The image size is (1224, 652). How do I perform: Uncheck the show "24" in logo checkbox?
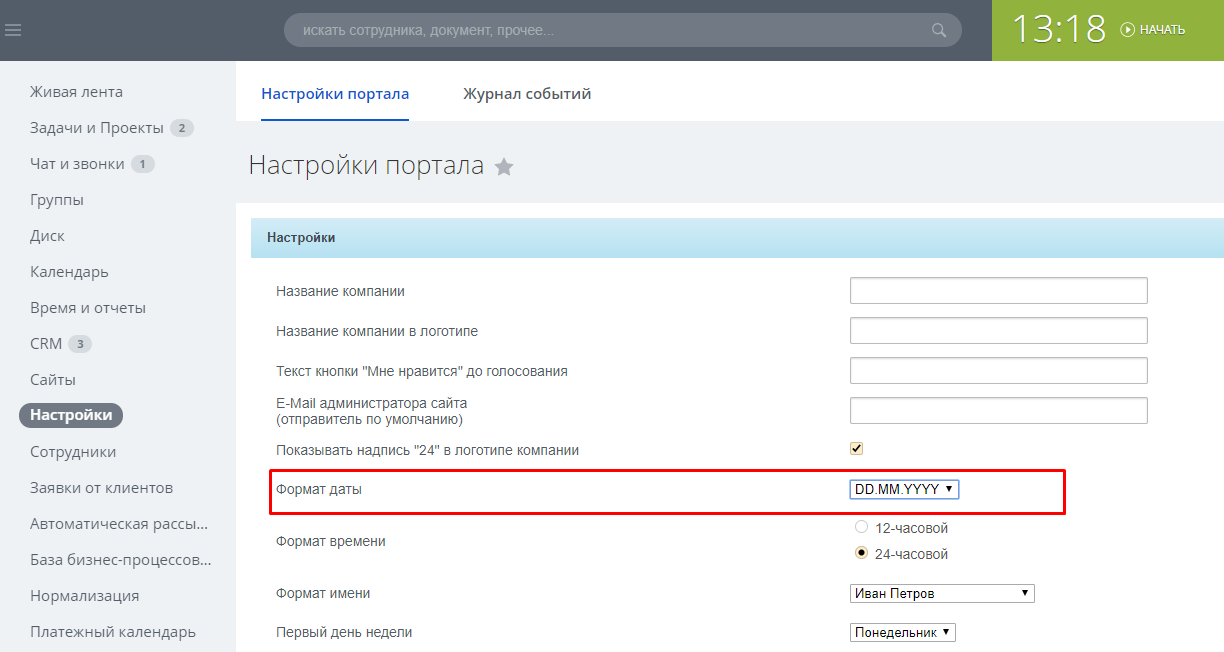[x=856, y=449]
